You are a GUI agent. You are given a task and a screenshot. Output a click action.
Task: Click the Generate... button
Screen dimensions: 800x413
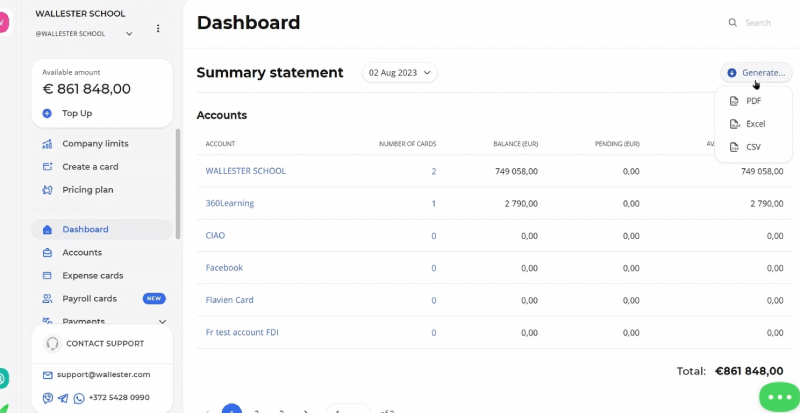[x=756, y=73]
